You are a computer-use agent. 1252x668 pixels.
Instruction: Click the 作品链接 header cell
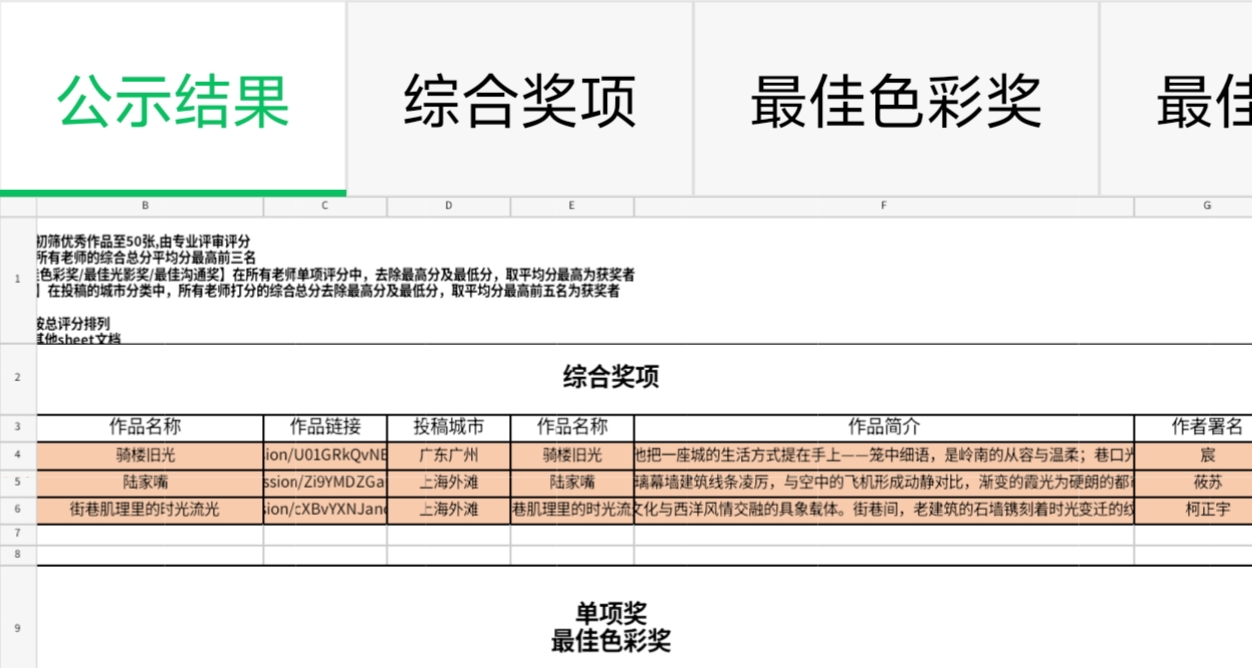[x=325, y=427]
